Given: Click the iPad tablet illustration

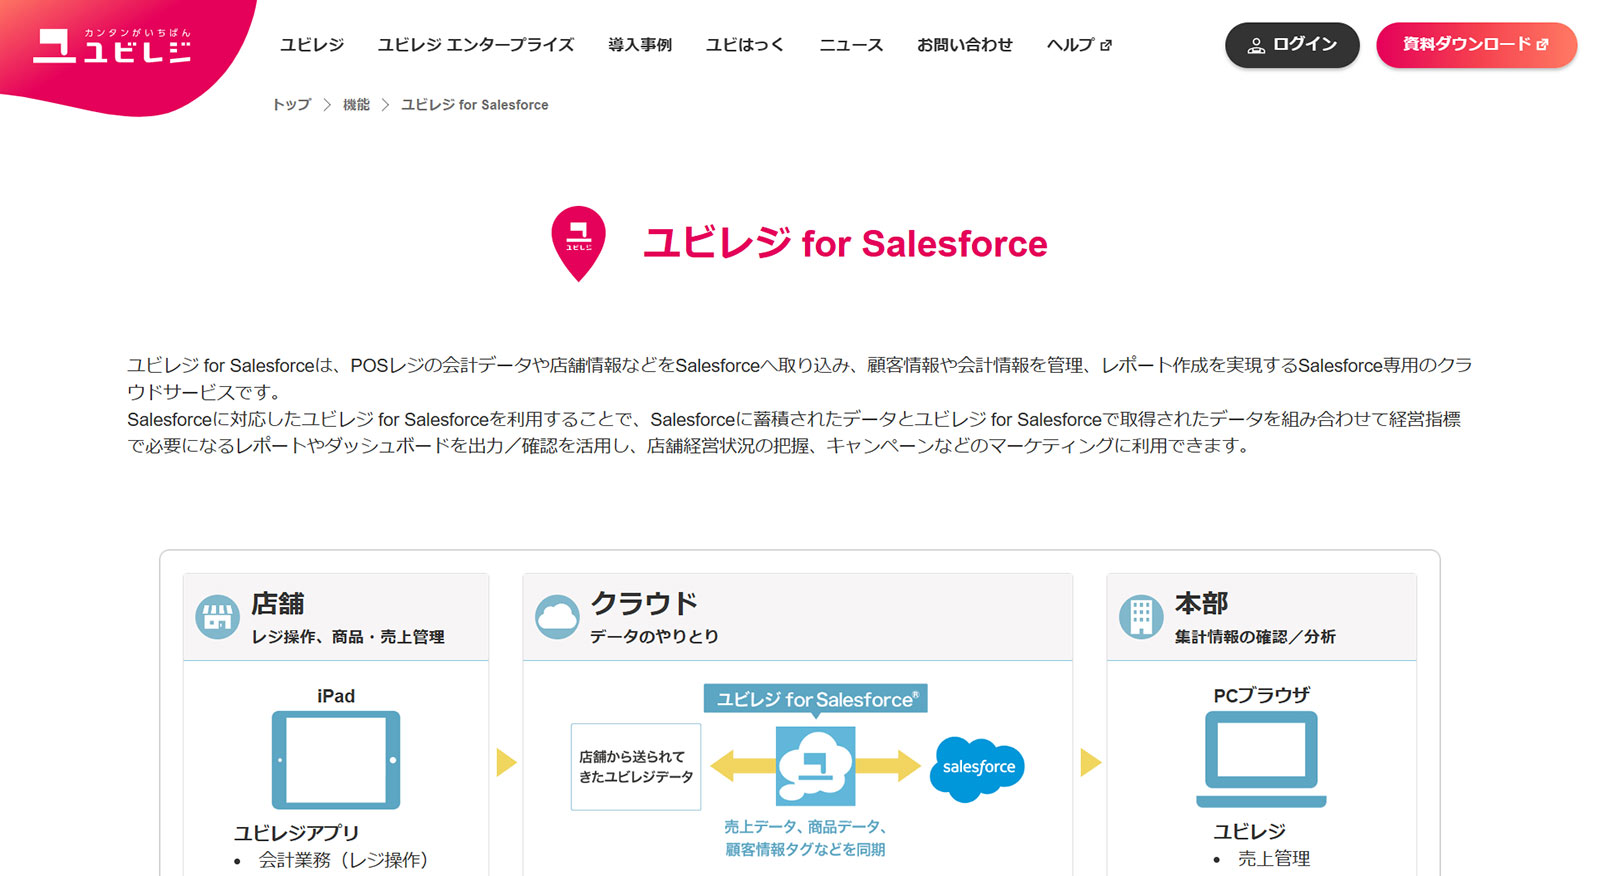Looking at the screenshot, I should click(336, 760).
